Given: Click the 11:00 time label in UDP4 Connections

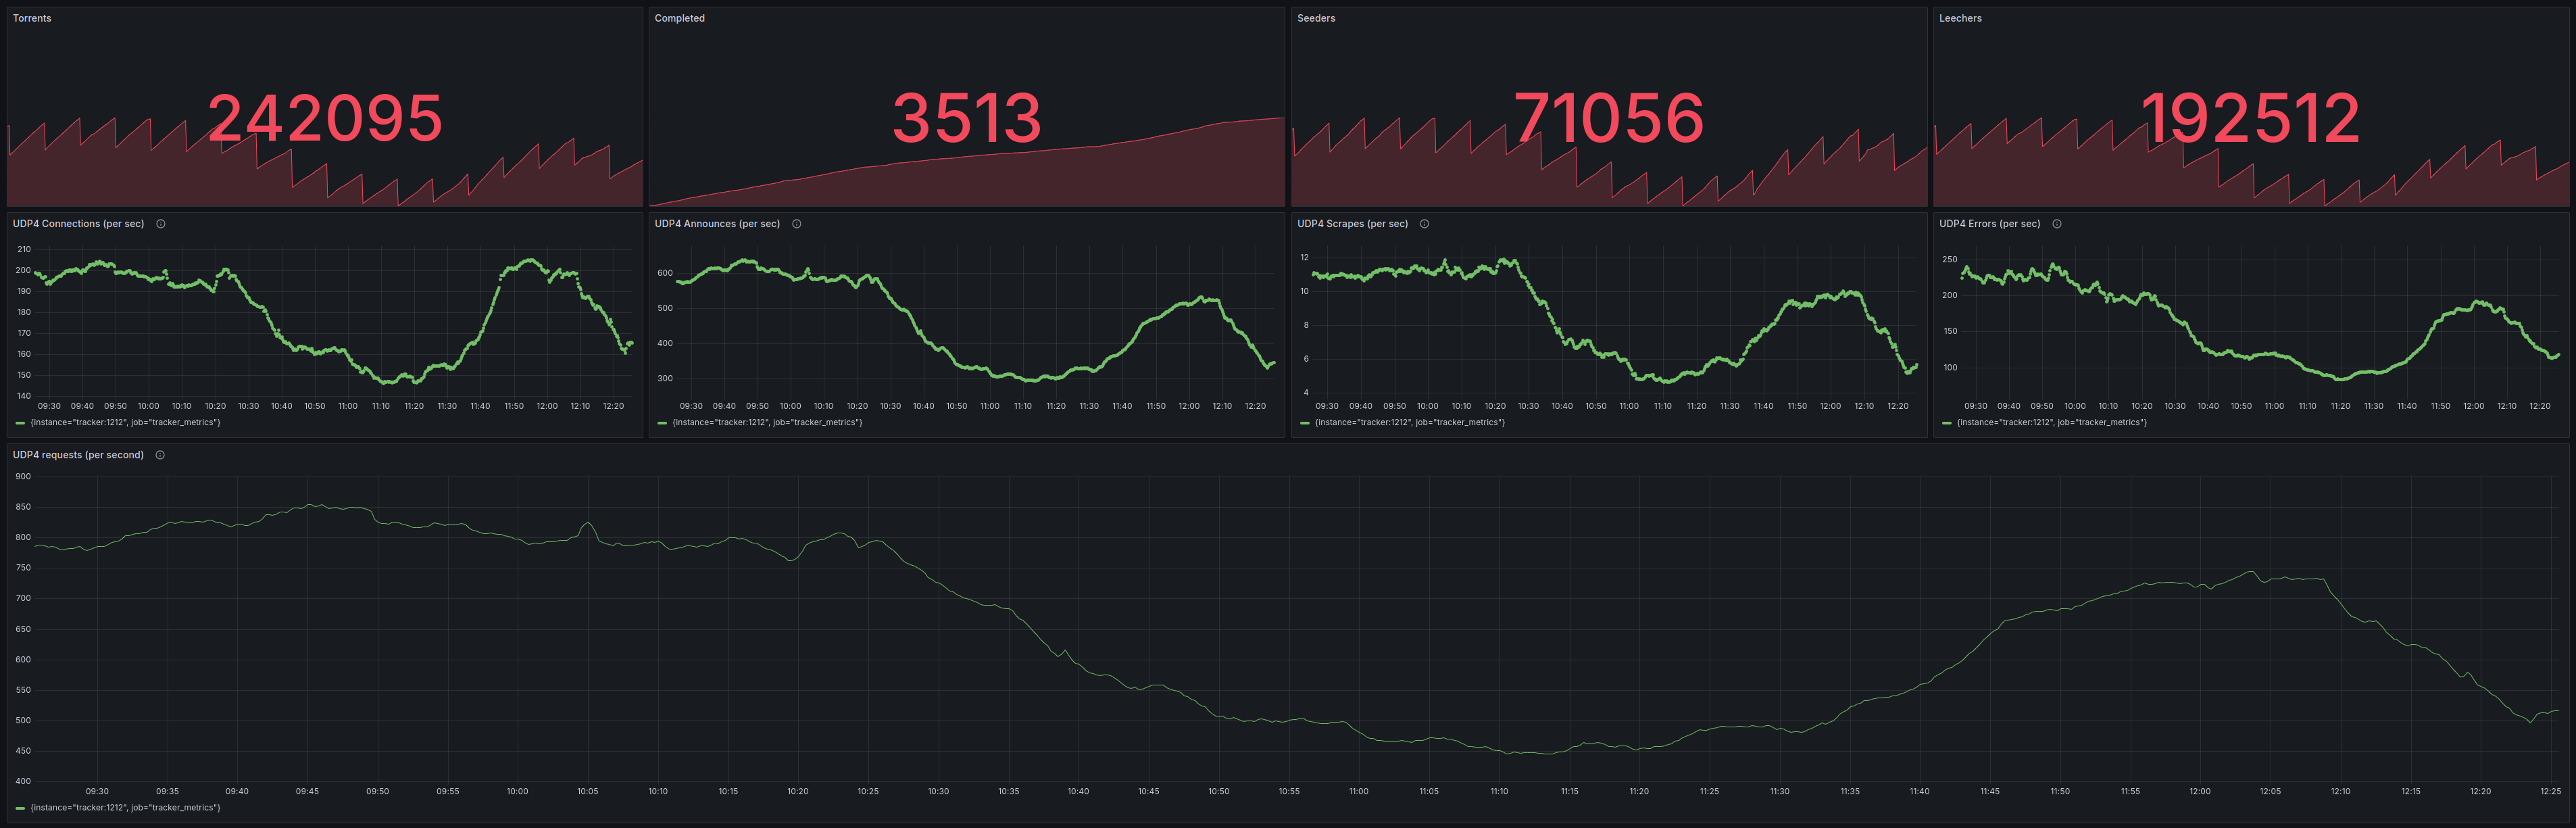Looking at the screenshot, I should [348, 406].
